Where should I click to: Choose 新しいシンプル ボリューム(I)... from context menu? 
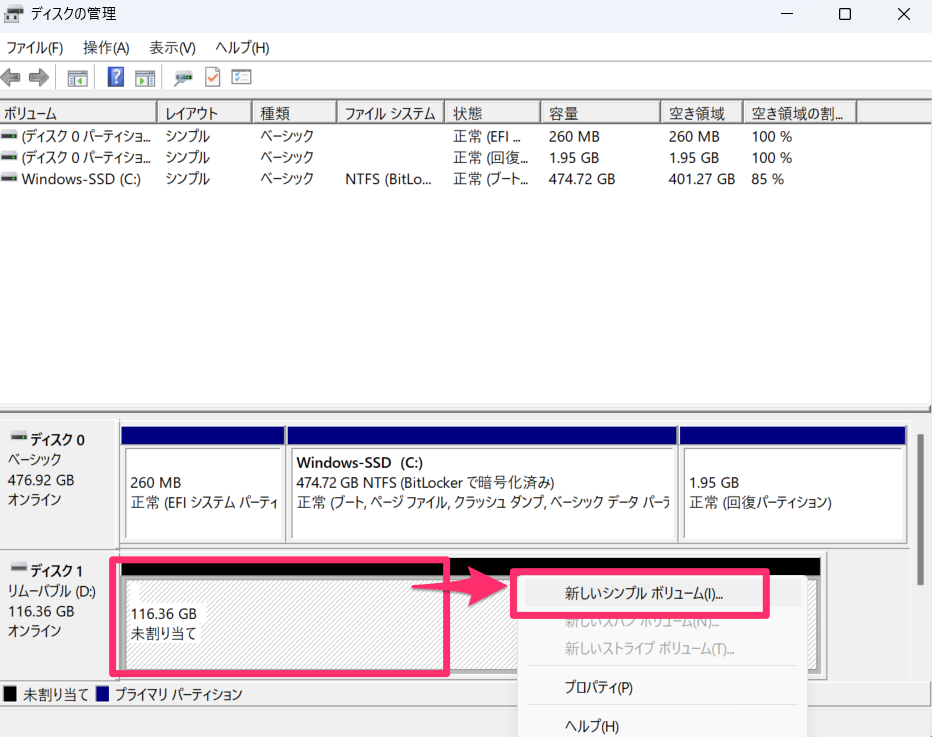pos(643,593)
